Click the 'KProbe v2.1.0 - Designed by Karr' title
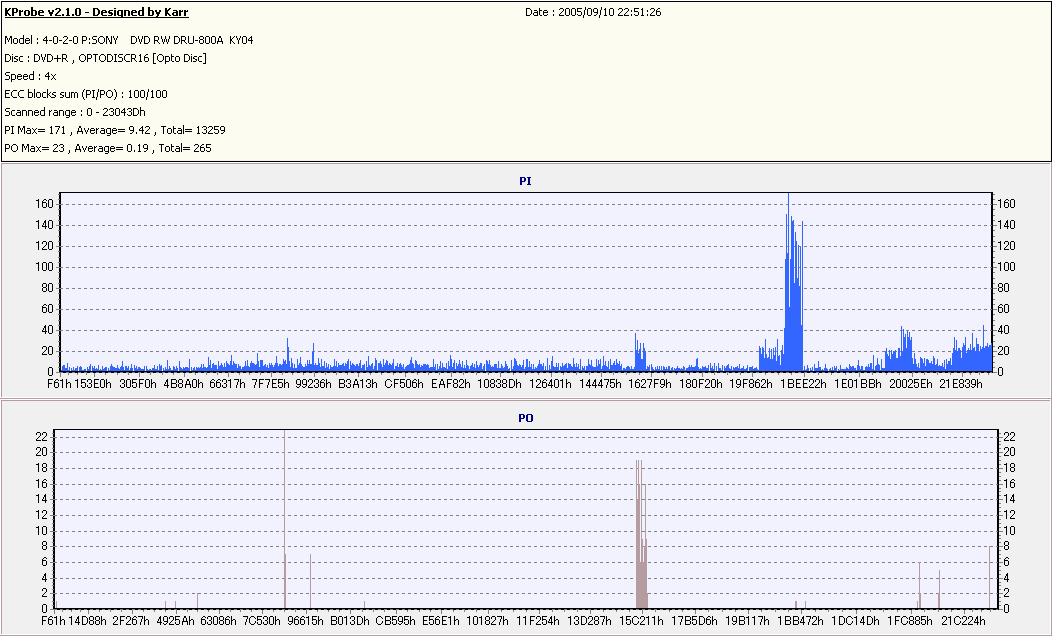The image size is (1052, 636). (96, 12)
